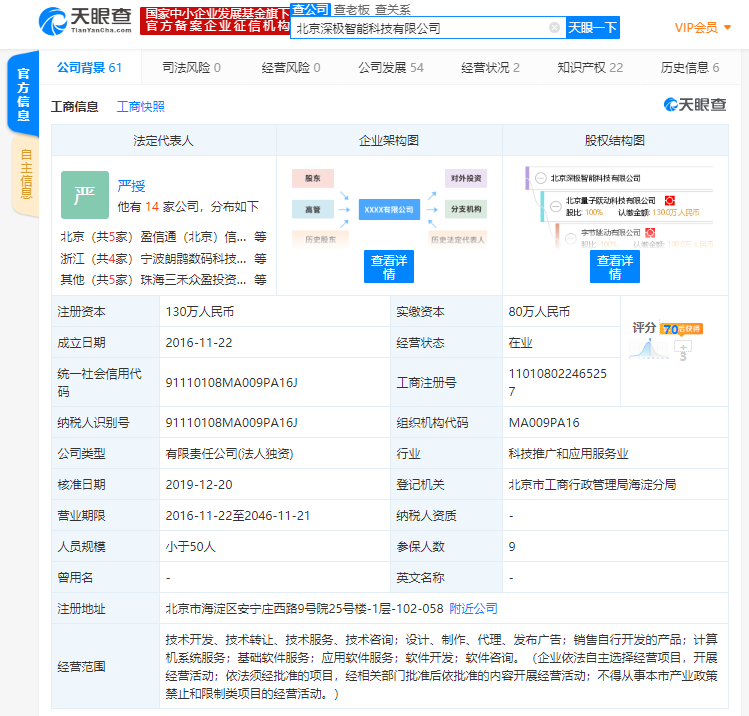Click the TianYanCha logo
This screenshot has width=749, height=716.
click(85, 21)
